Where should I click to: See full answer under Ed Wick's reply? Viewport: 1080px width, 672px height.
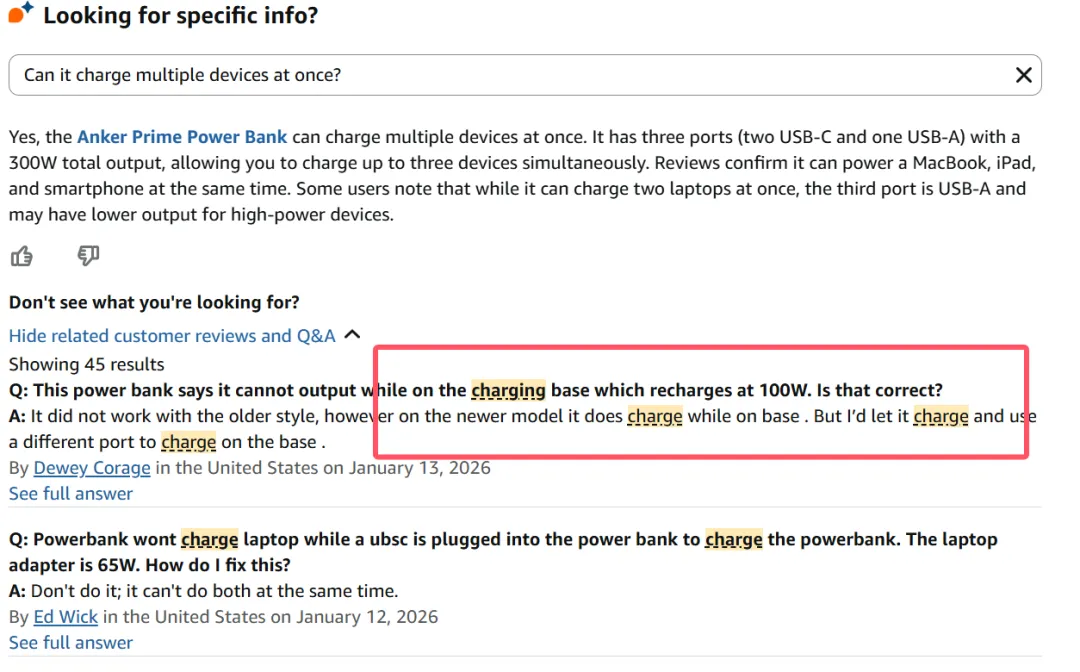click(x=71, y=642)
